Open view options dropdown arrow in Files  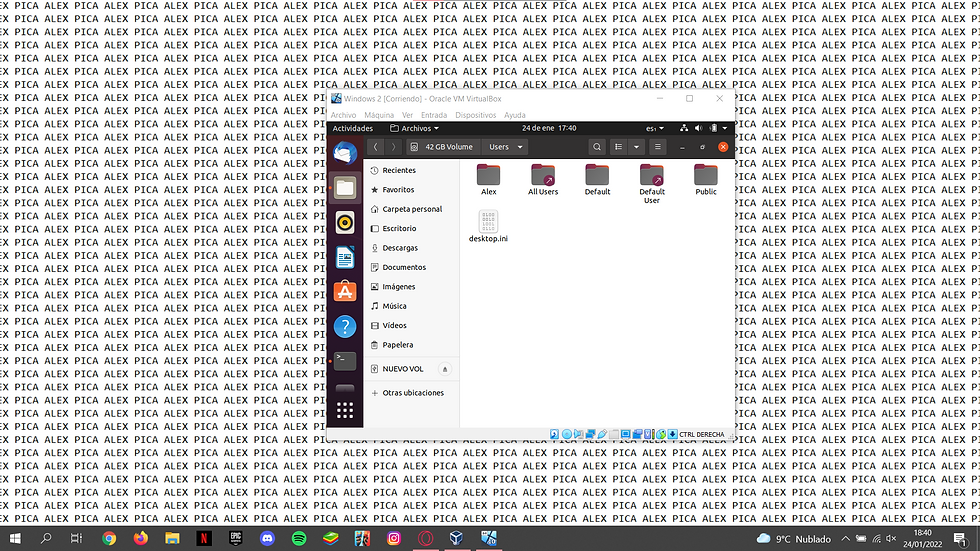pyautogui.click(x=636, y=147)
